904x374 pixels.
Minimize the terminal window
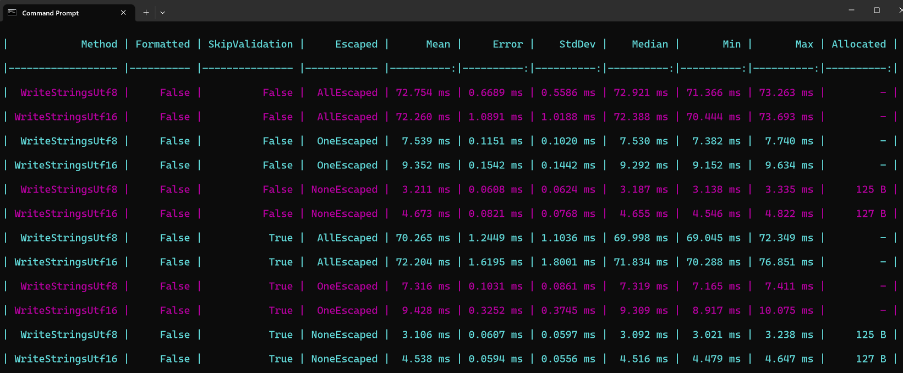point(852,10)
